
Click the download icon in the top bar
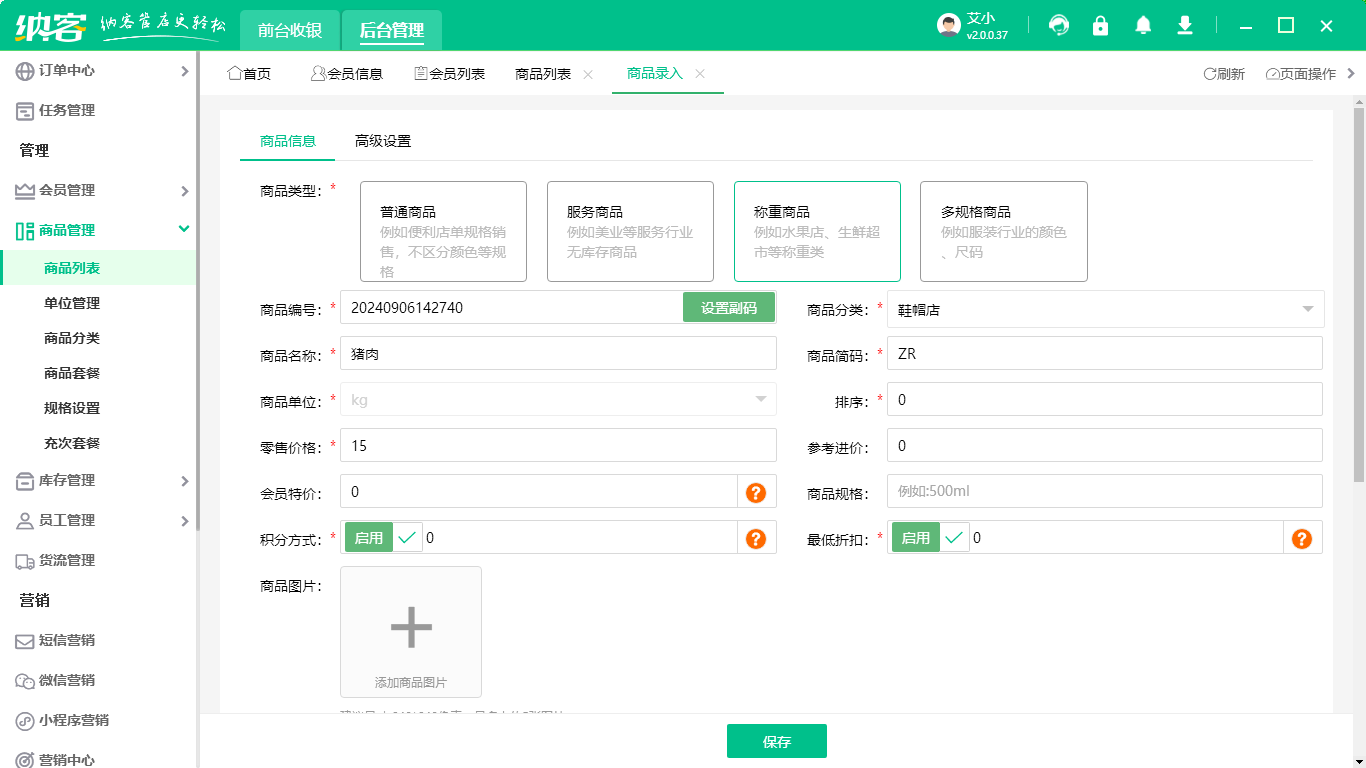(1184, 25)
